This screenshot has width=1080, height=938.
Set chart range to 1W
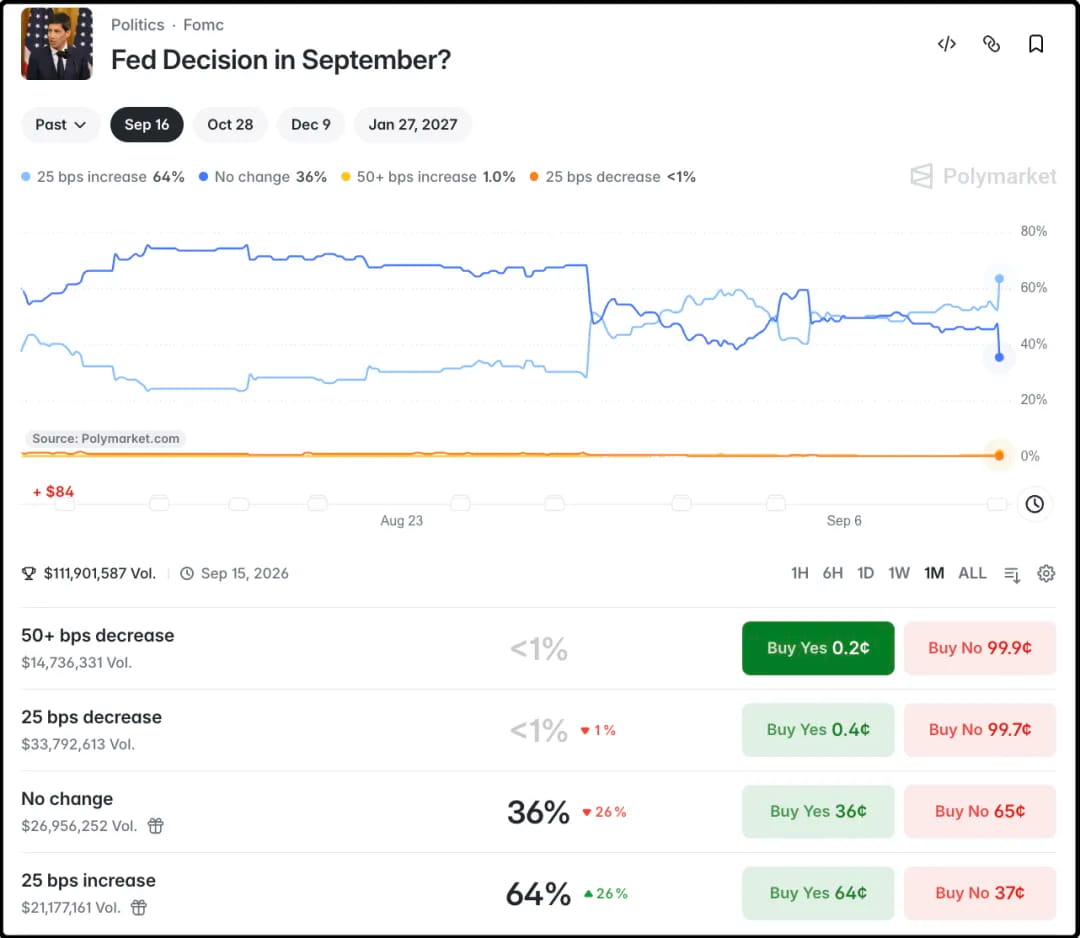tap(898, 574)
